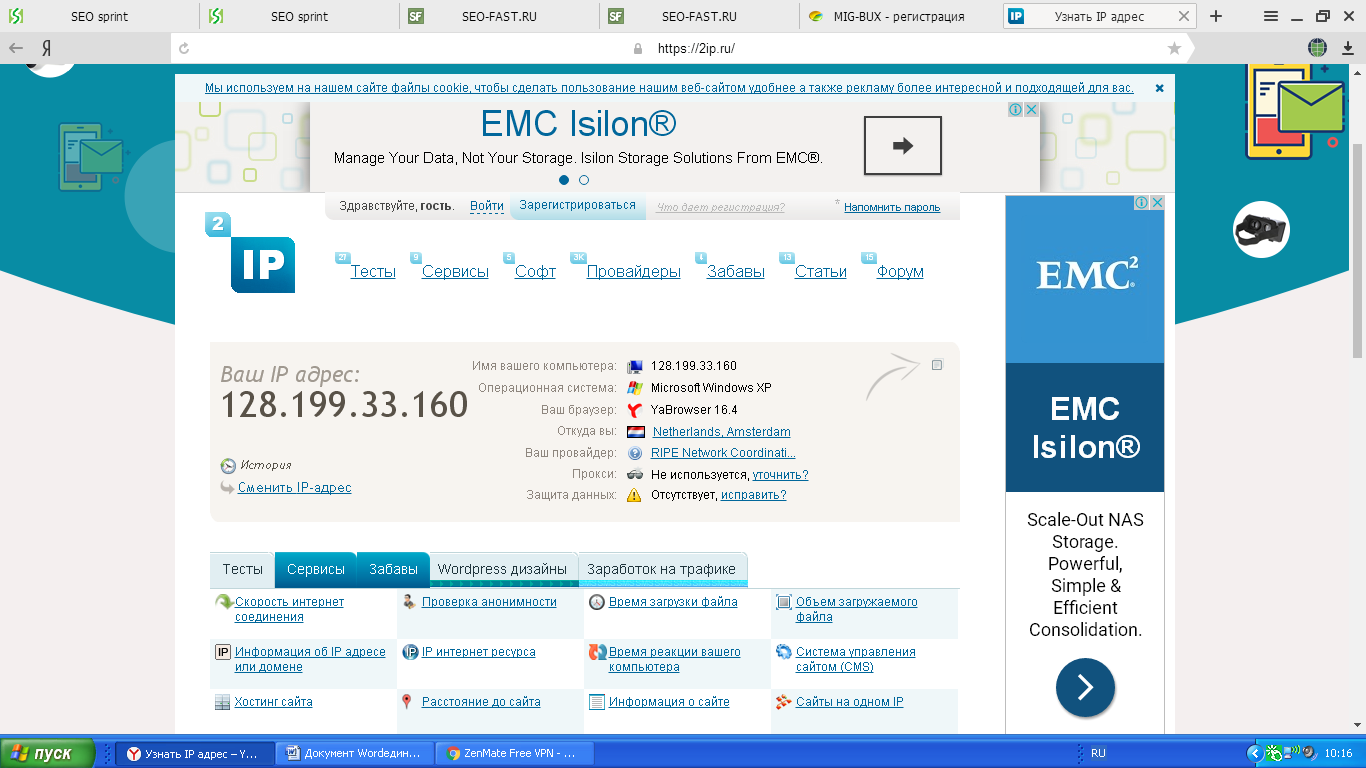This screenshot has height=768, width=1366.
Task: Click the network connection icon in system tray
Action: [1290, 753]
